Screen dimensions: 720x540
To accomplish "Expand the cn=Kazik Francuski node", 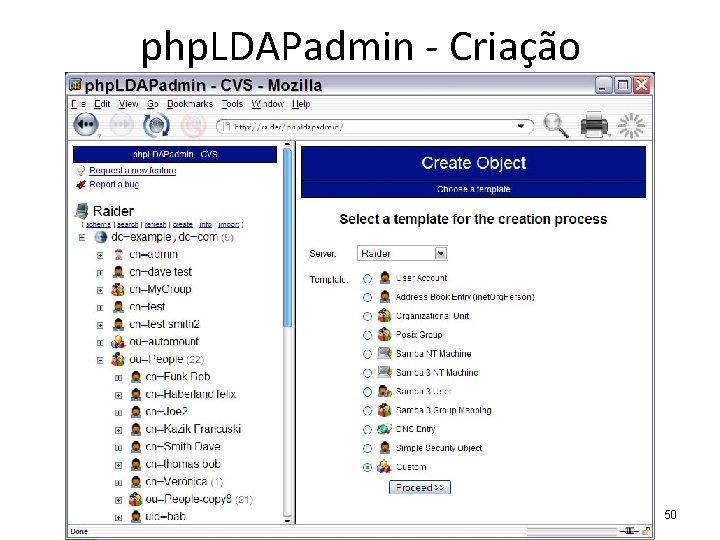I will pyautogui.click(x=118, y=430).
